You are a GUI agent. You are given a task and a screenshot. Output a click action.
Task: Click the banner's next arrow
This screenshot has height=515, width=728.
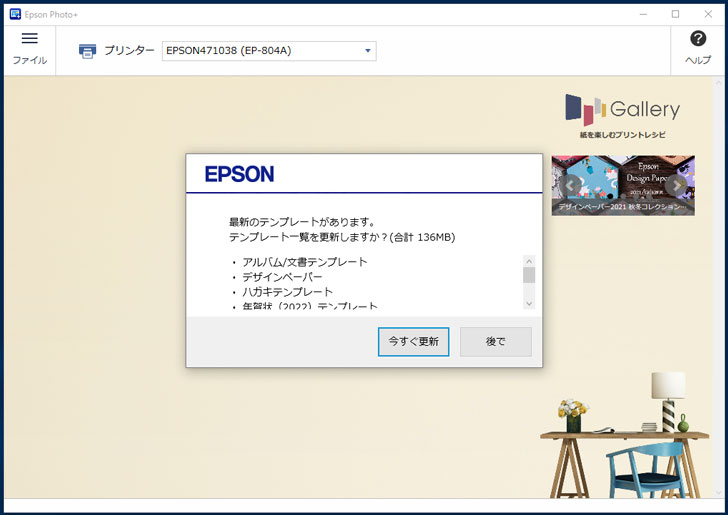(676, 185)
